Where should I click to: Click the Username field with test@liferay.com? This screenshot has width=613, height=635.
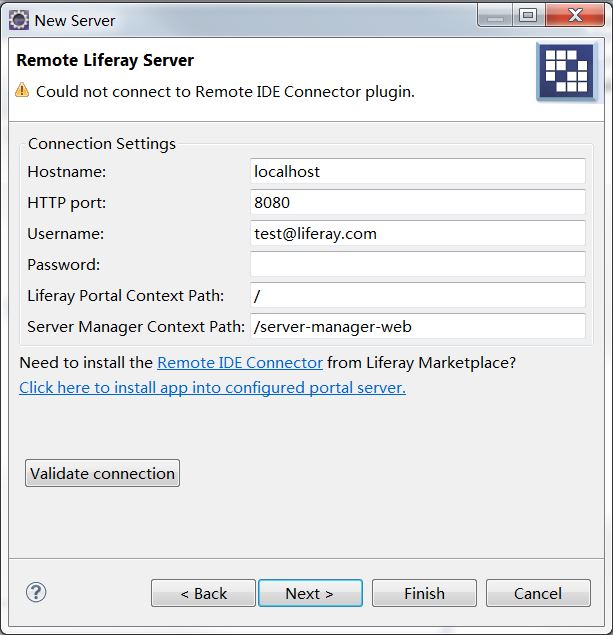pyautogui.click(x=417, y=233)
